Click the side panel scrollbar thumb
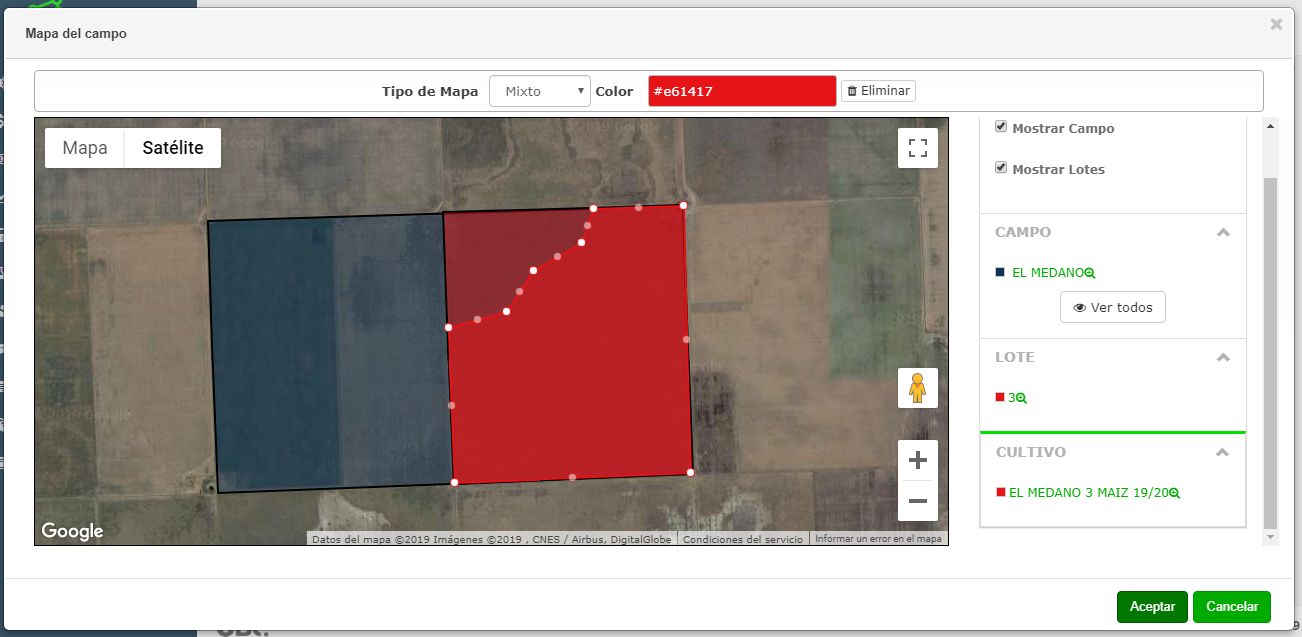The width and height of the screenshot is (1302, 637). pyautogui.click(x=1270, y=353)
